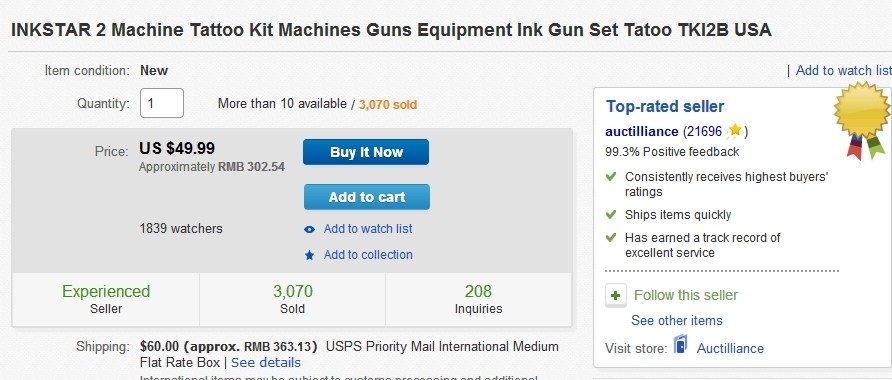Click the store door icon beside Visit store
Viewport: 892px width, 380px height.
[x=680, y=345]
